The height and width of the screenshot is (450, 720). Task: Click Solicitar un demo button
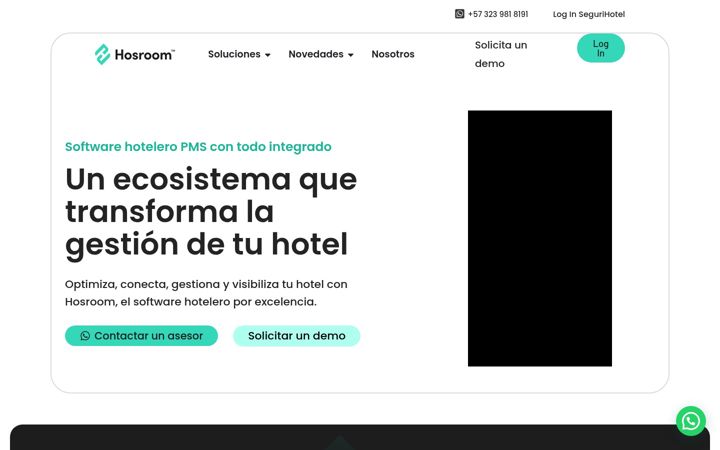click(x=297, y=336)
